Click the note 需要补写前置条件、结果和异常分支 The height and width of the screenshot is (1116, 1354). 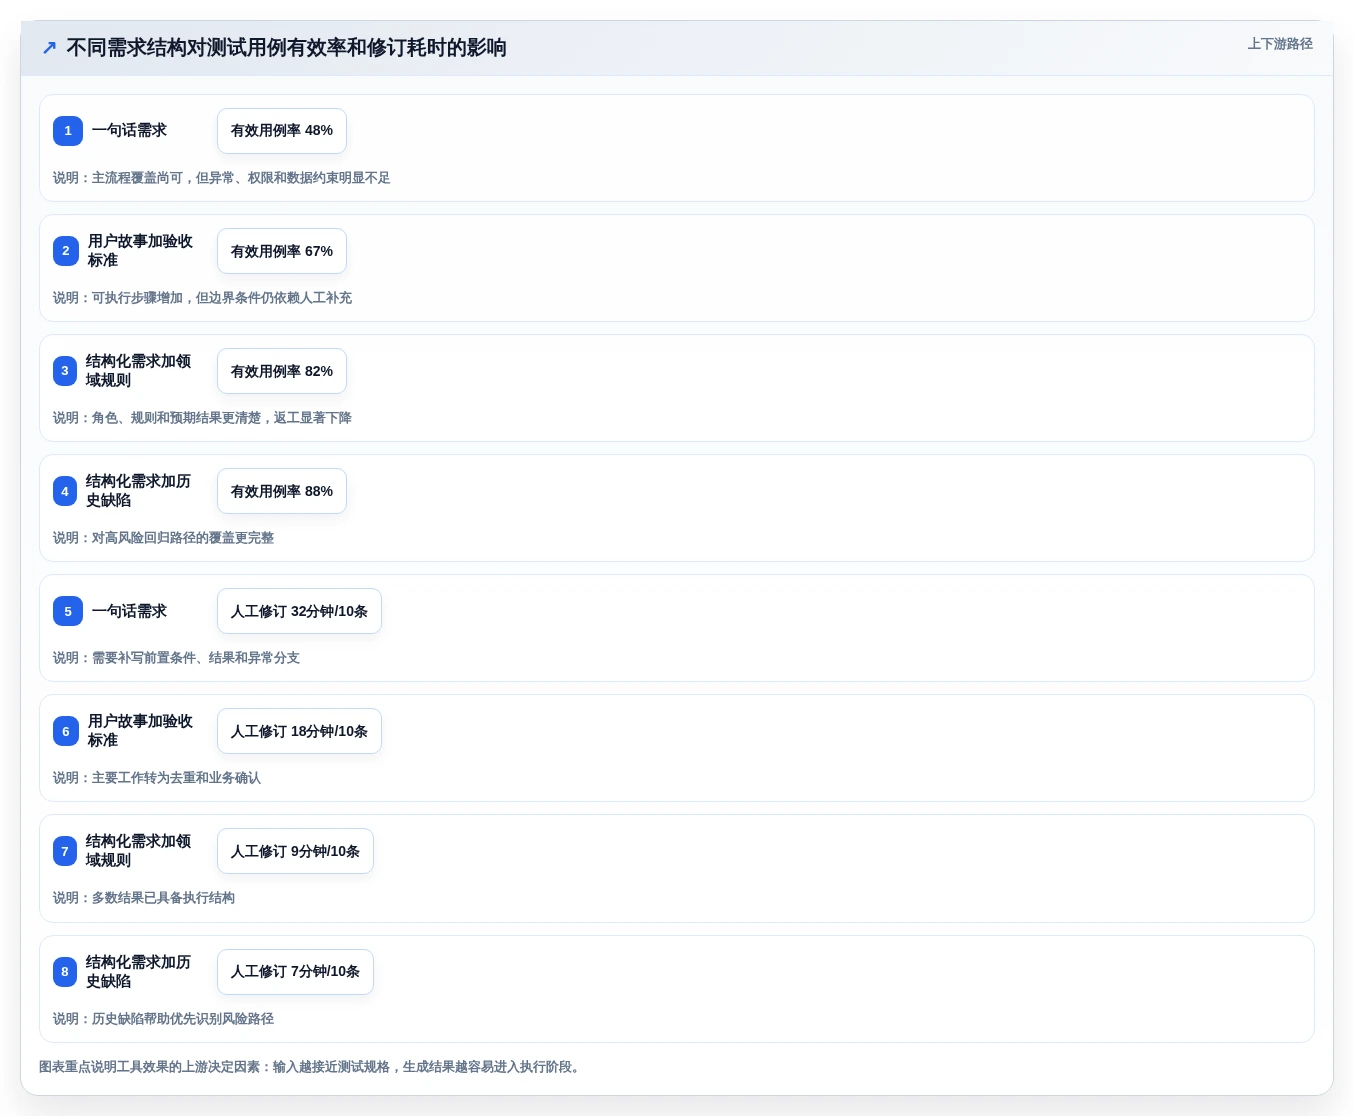[x=176, y=658]
